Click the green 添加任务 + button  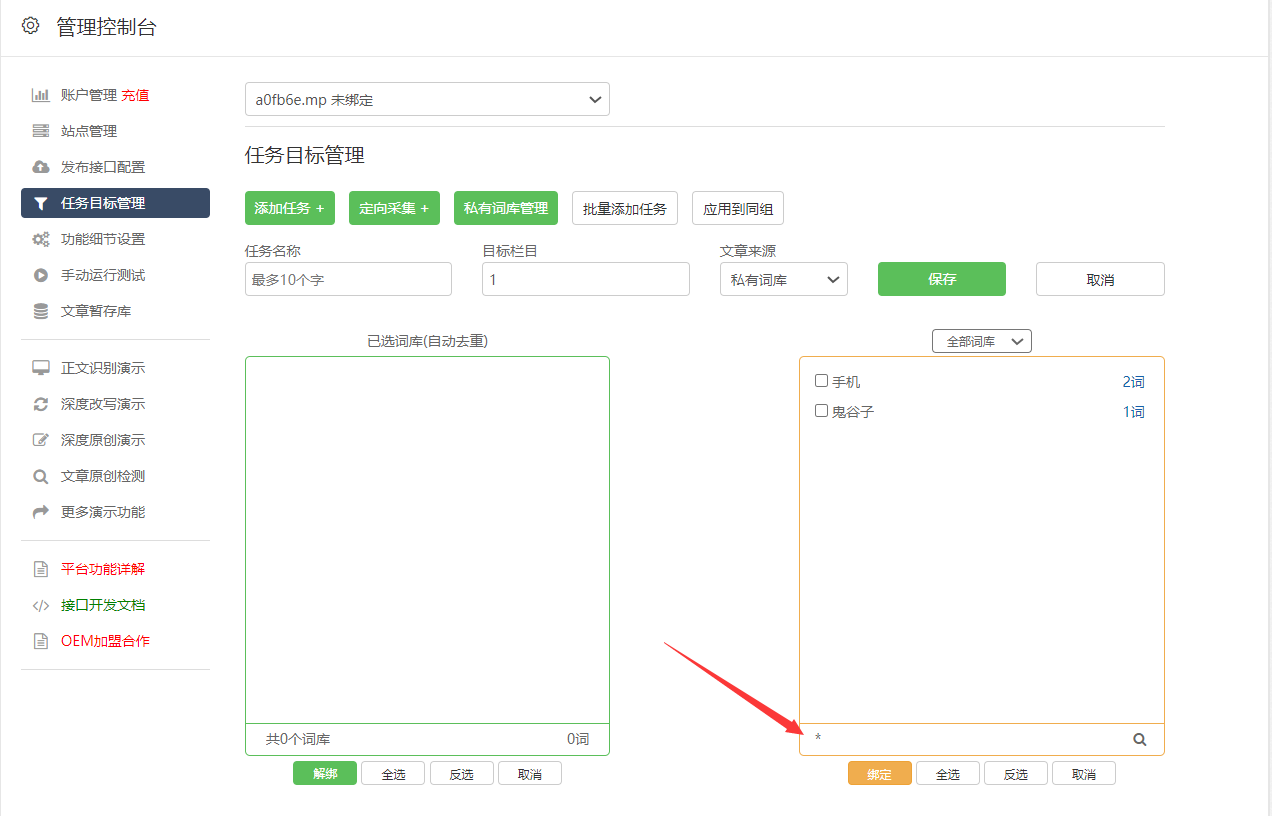pyautogui.click(x=289, y=208)
